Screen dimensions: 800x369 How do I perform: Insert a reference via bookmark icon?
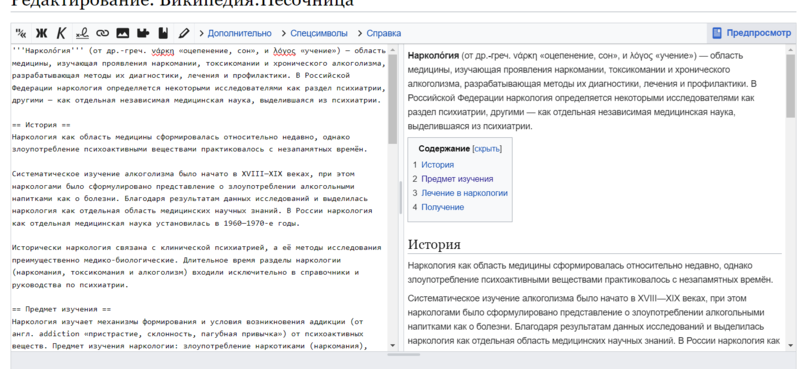163,33
